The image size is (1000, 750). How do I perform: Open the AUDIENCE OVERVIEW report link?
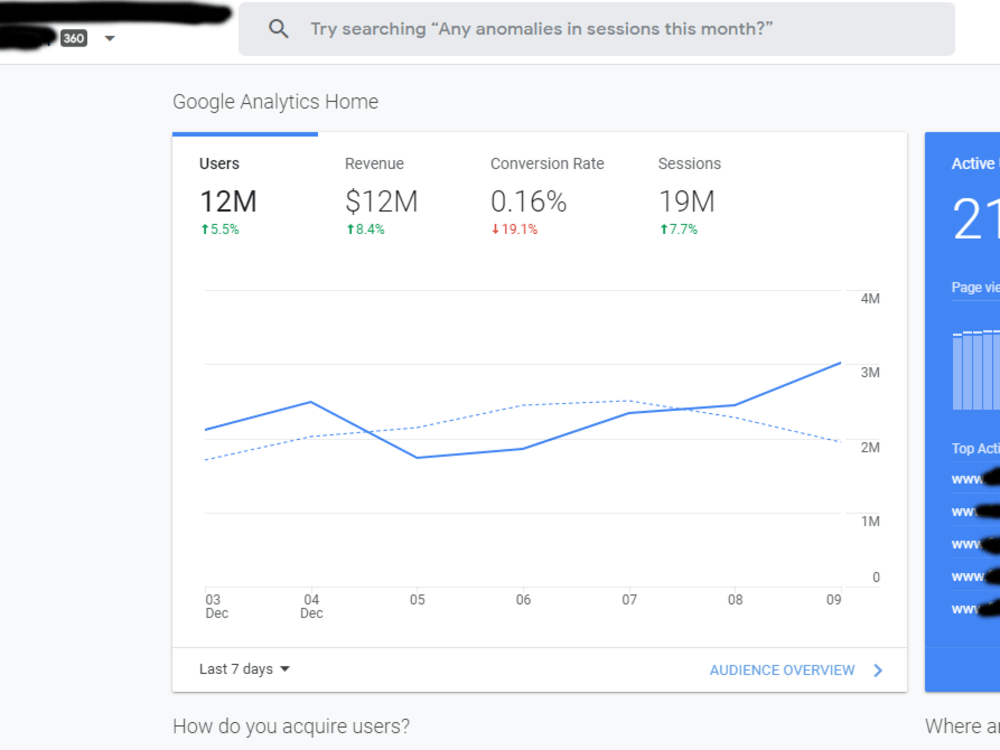pos(782,670)
